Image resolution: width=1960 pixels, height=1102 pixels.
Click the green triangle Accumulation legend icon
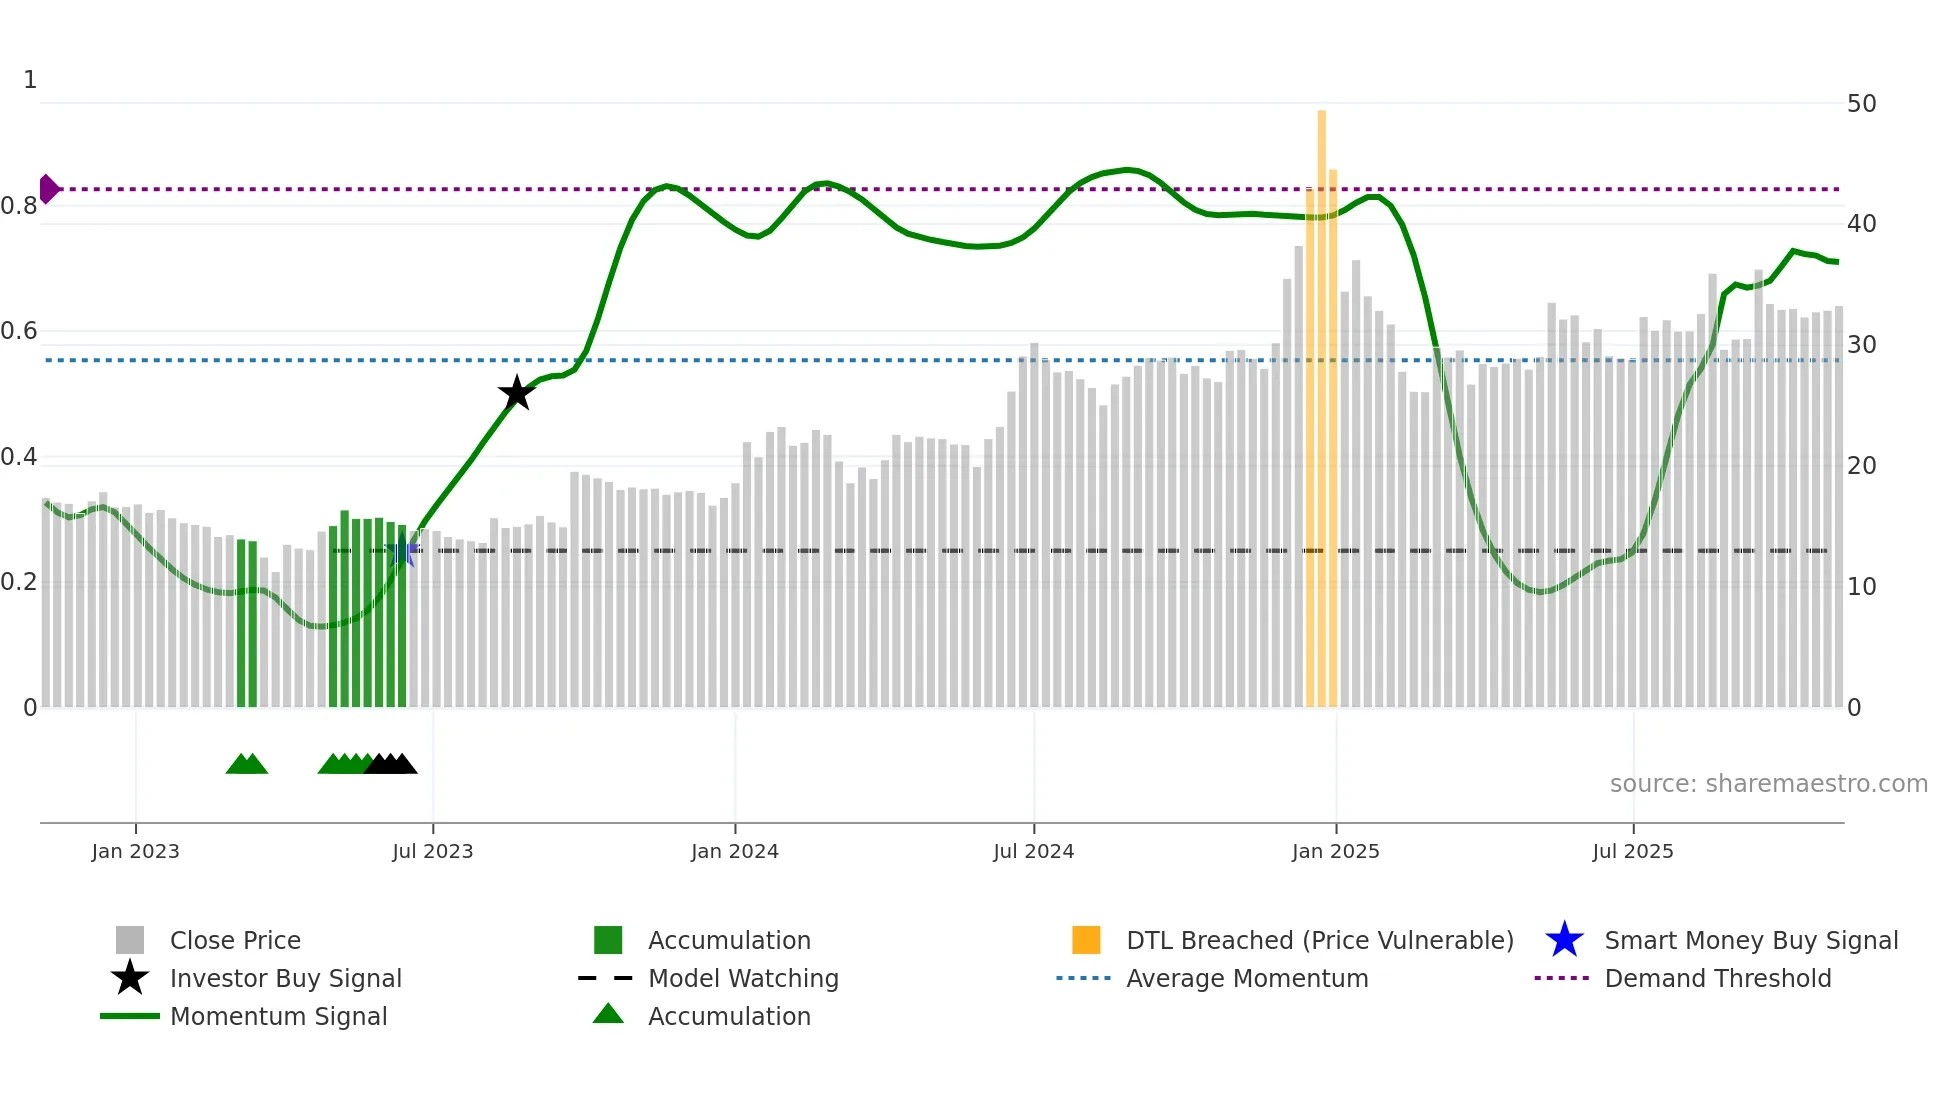(x=608, y=1015)
